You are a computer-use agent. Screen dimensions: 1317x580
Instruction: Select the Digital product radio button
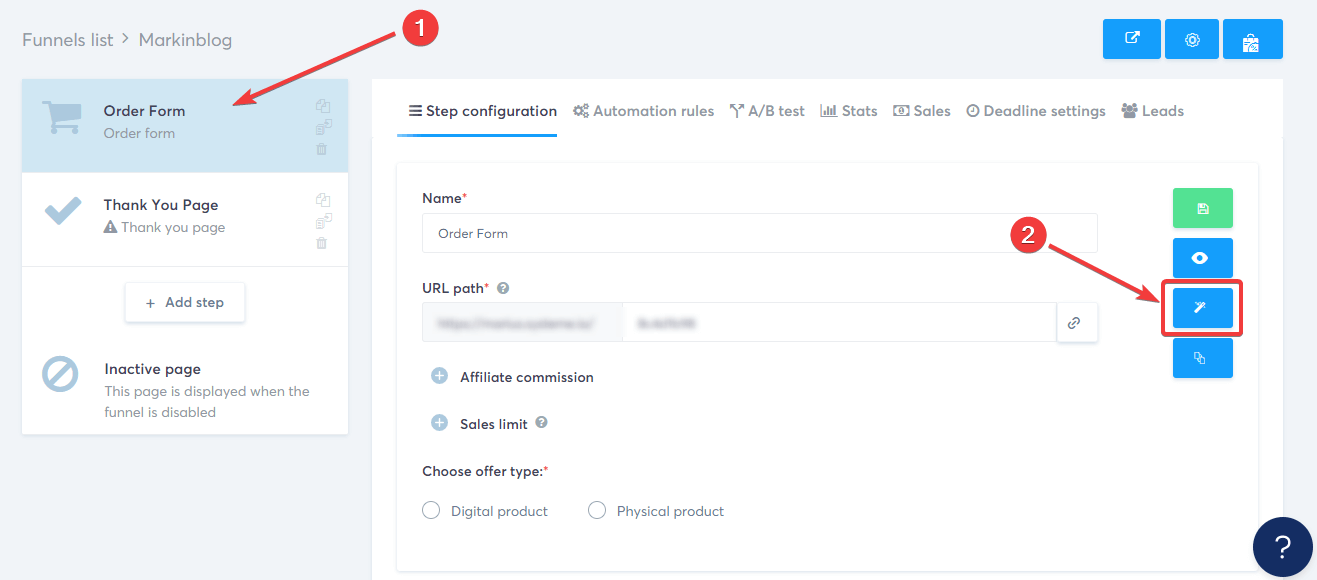(431, 510)
